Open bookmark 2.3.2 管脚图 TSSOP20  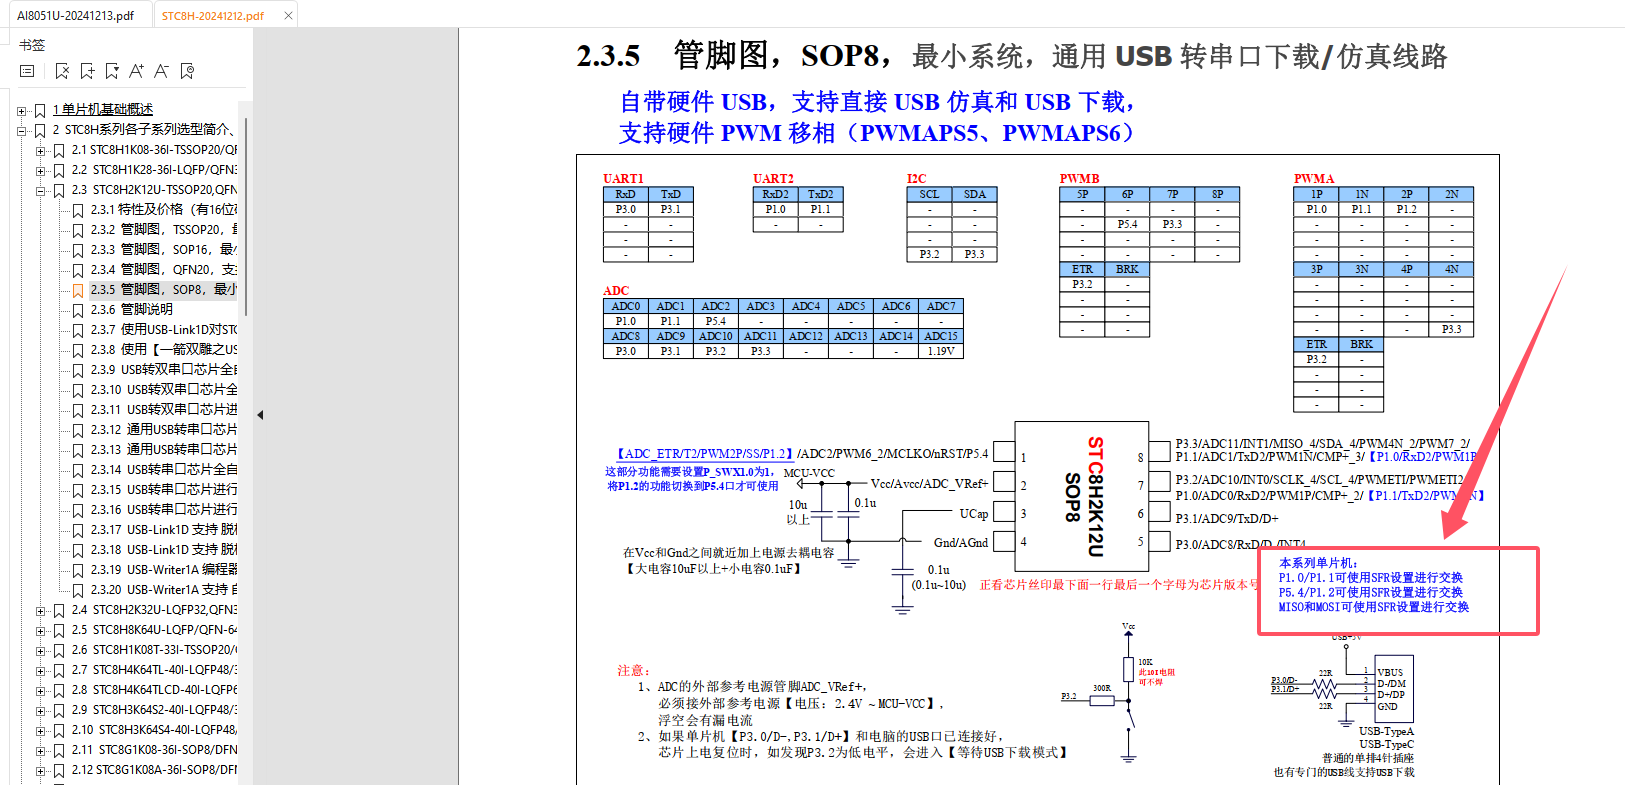click(x=164, y=230)
